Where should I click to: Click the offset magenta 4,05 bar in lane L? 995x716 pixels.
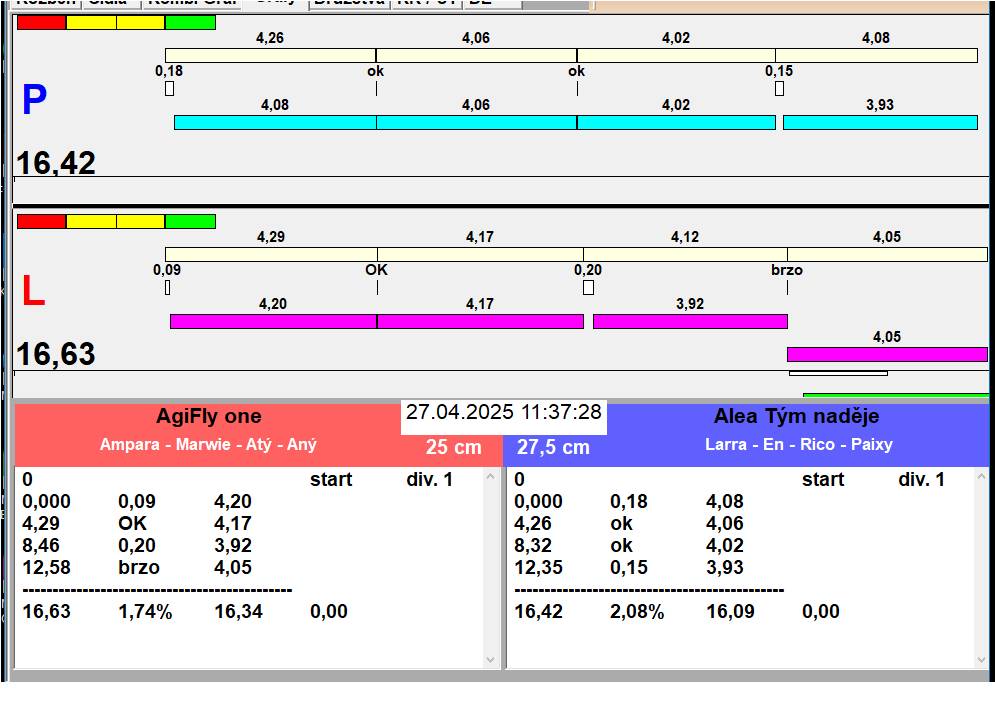[x=886, y=354]
